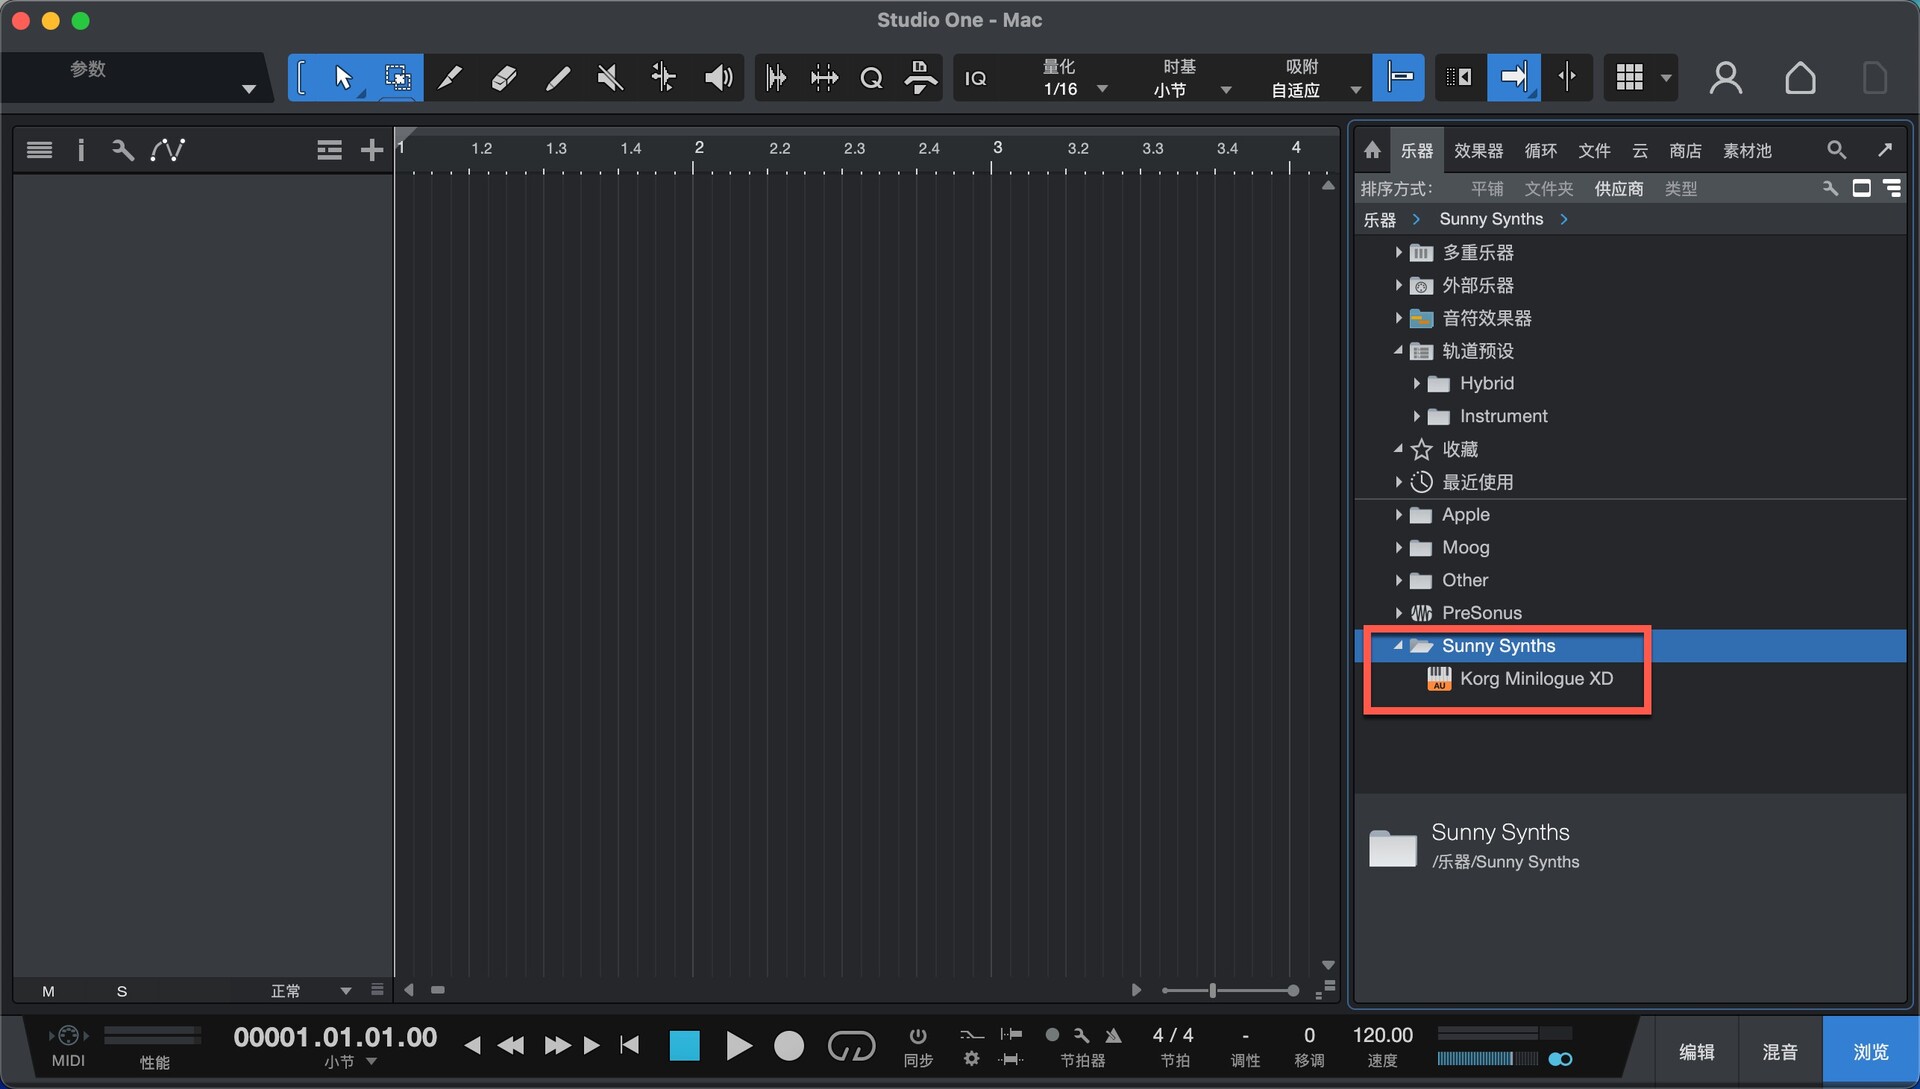Viewport: 1920px width, 1089px height.
Task: Switch to the 效果器 browser tab
Action: (x=1478, y=150)
